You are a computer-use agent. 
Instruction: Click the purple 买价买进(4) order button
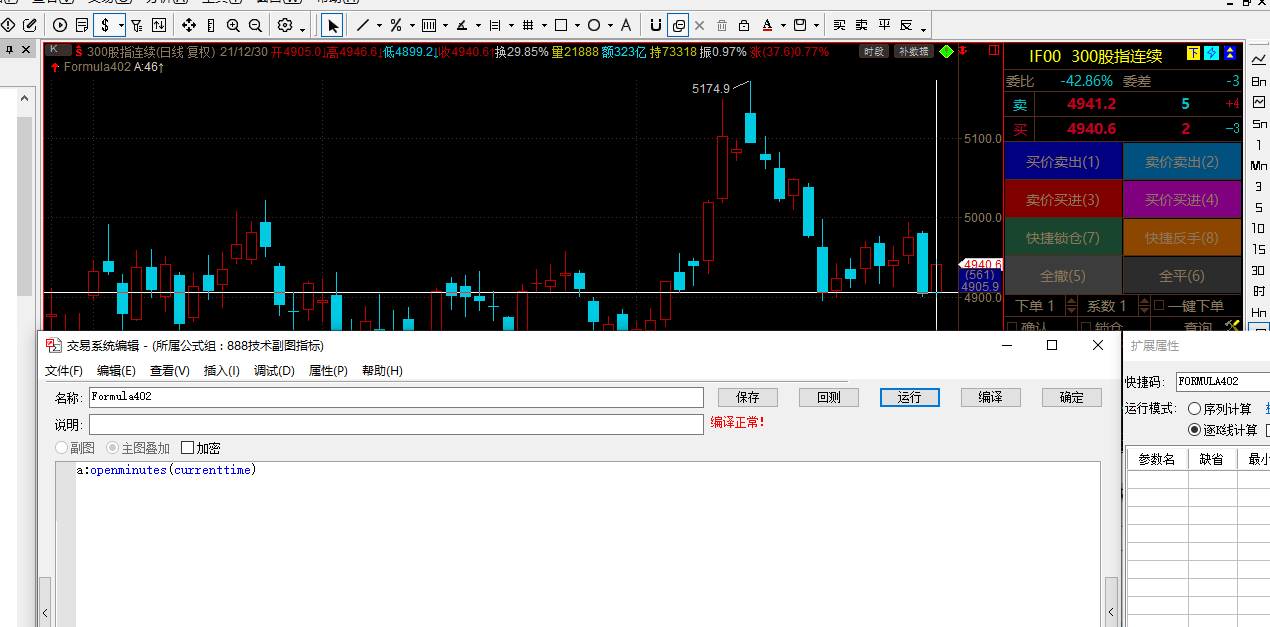coord(1182,200)
